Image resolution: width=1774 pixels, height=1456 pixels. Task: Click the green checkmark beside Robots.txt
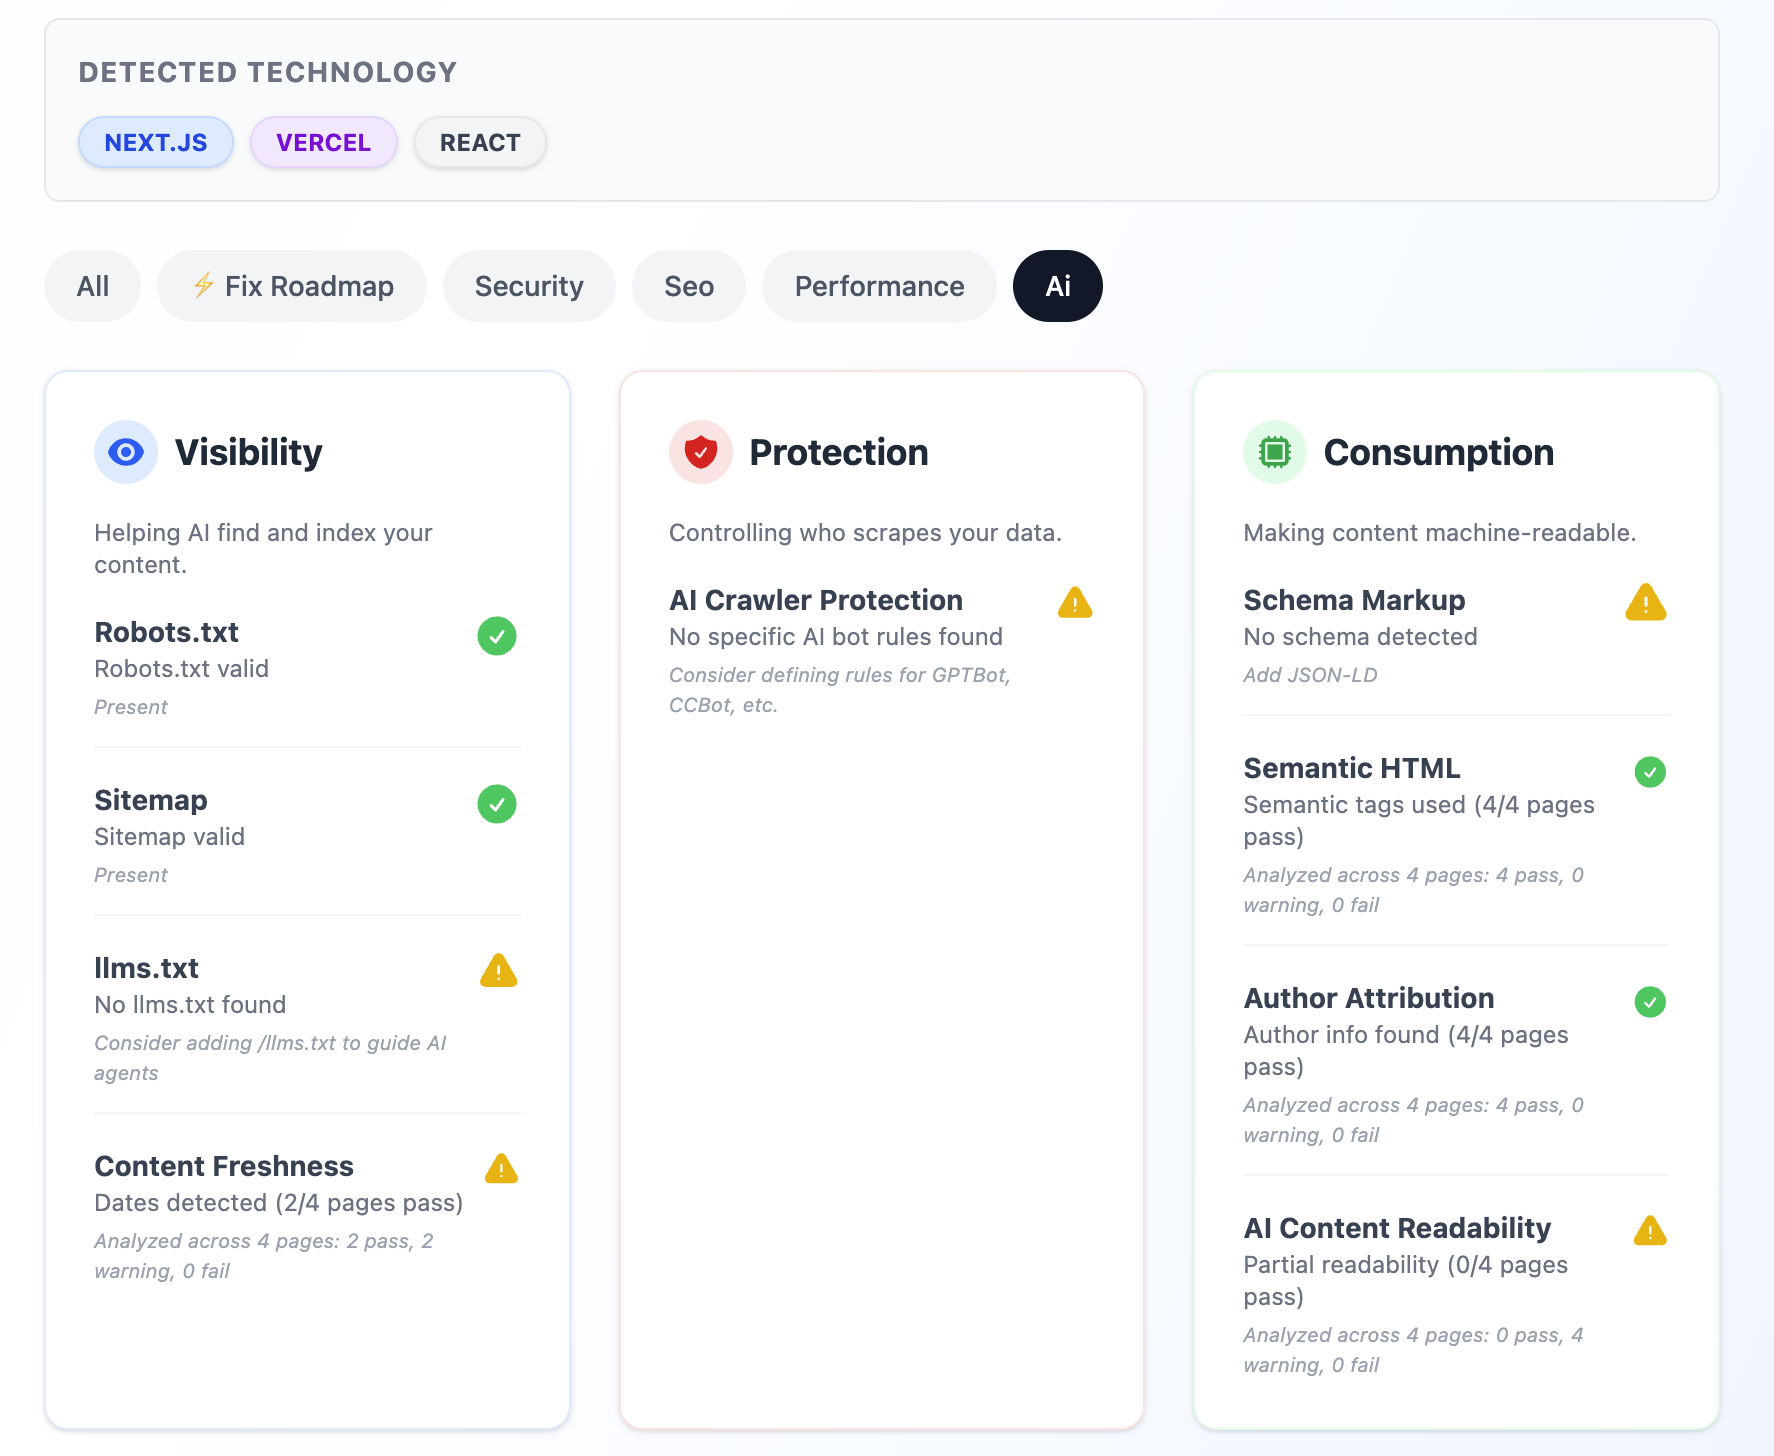point(497,637)
